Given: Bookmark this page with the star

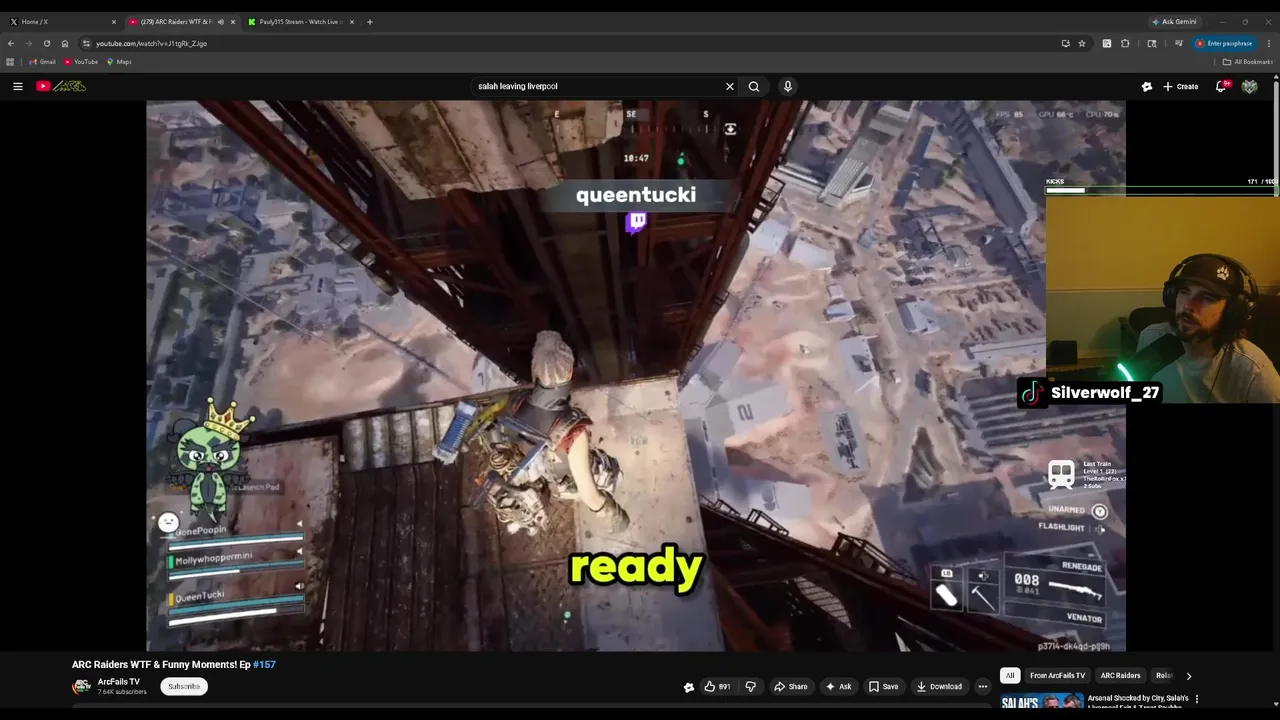Looking at the screenshot, I should (1082, 43).
